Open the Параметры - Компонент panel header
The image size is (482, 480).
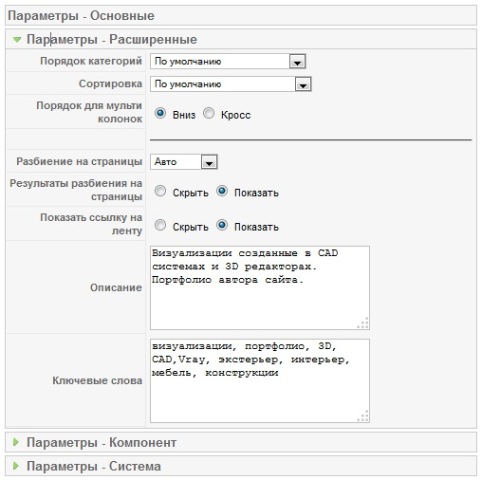241,443
